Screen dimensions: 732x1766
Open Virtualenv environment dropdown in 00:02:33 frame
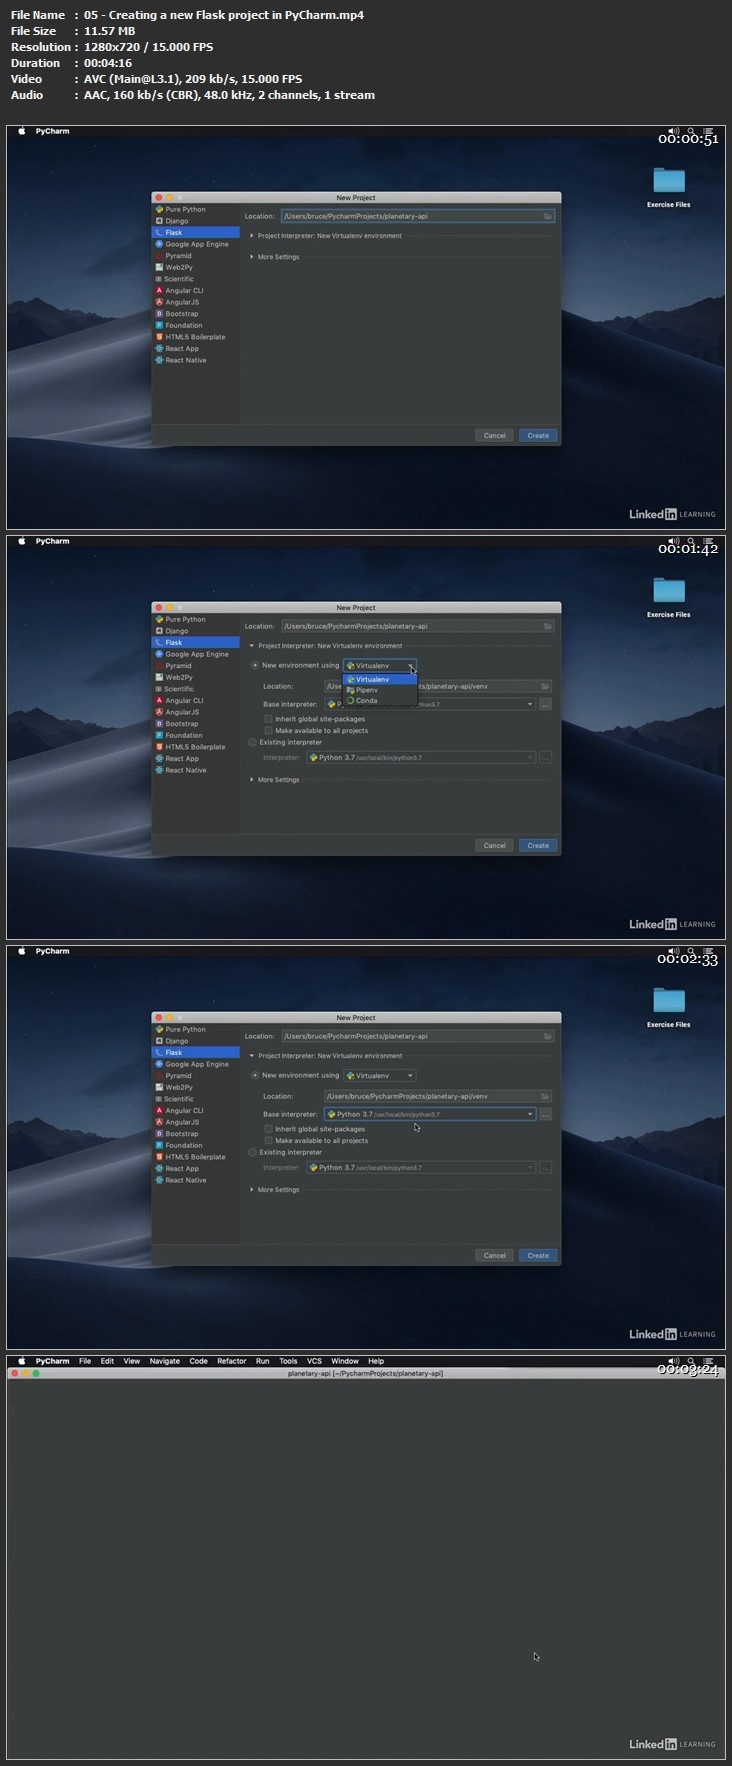pyautogui.click(x=379, y=1076)
